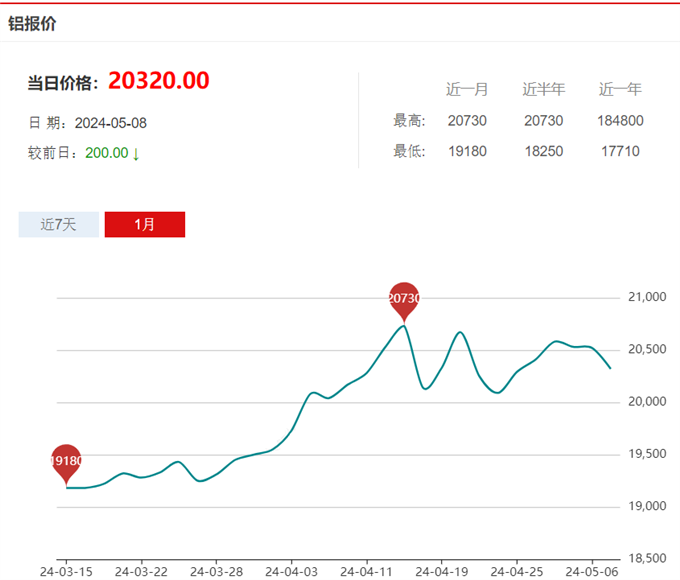Click the 17710 one-year low value

(620, 152)
